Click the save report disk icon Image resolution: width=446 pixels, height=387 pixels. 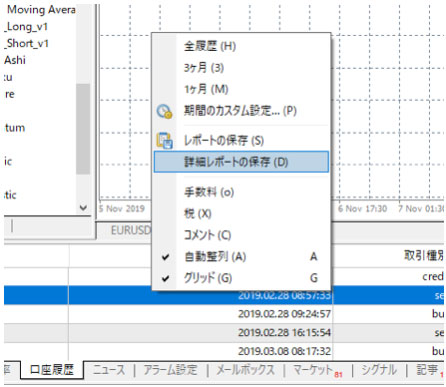(x=164, y=140)
